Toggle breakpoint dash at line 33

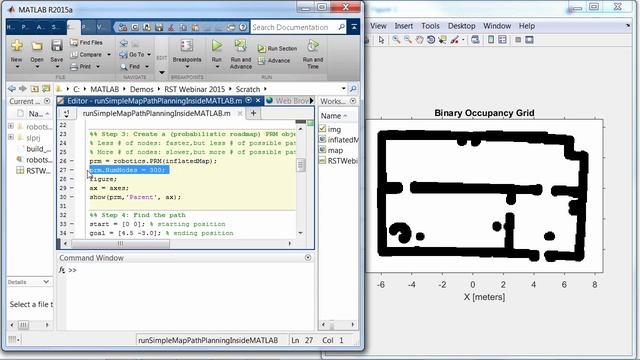[72, 224]
